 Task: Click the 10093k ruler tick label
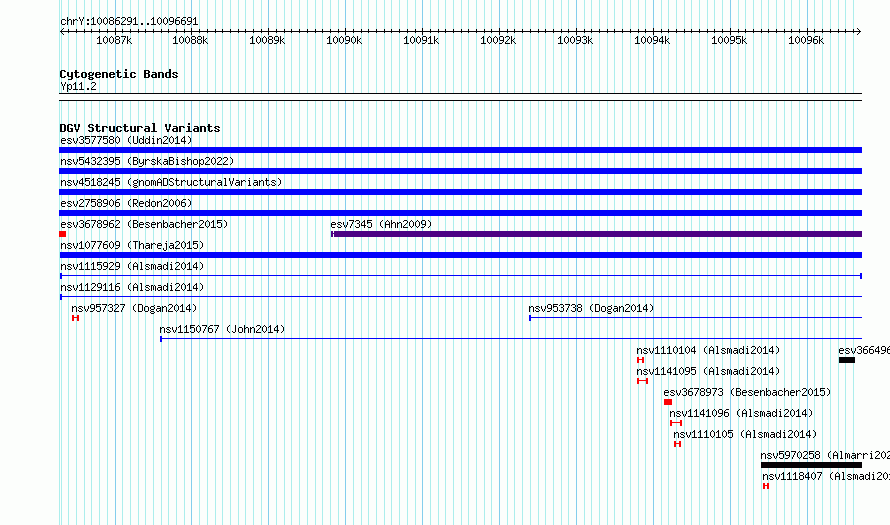(575, 40)
